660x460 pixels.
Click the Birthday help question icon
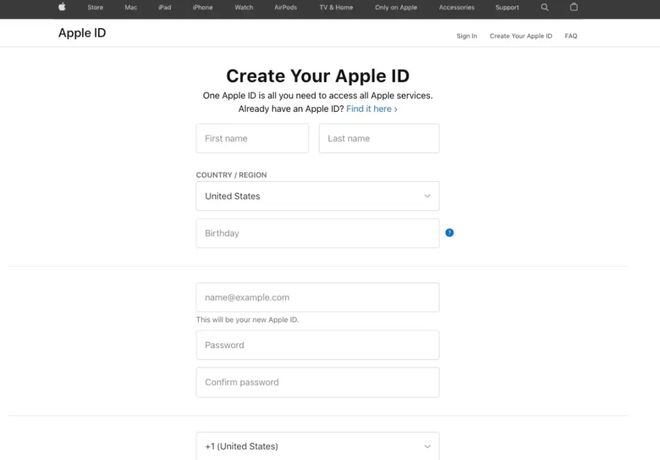click(x=450, y=233)
